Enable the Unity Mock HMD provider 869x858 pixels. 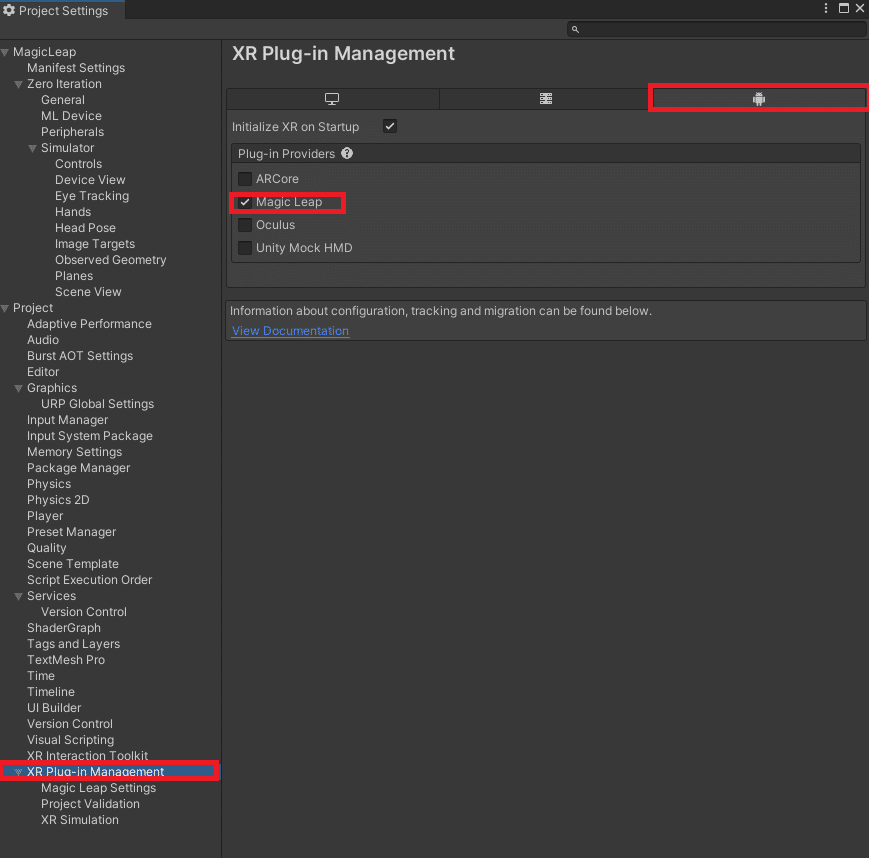coord(245,248)
